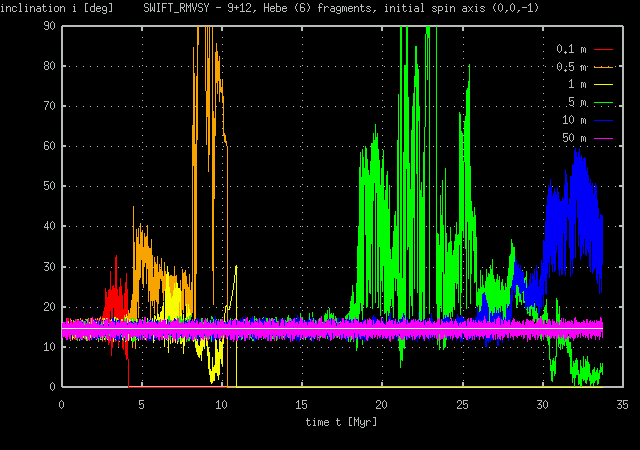
Task: Click the '10 m' legend label
Action: [x=574, y=120]
